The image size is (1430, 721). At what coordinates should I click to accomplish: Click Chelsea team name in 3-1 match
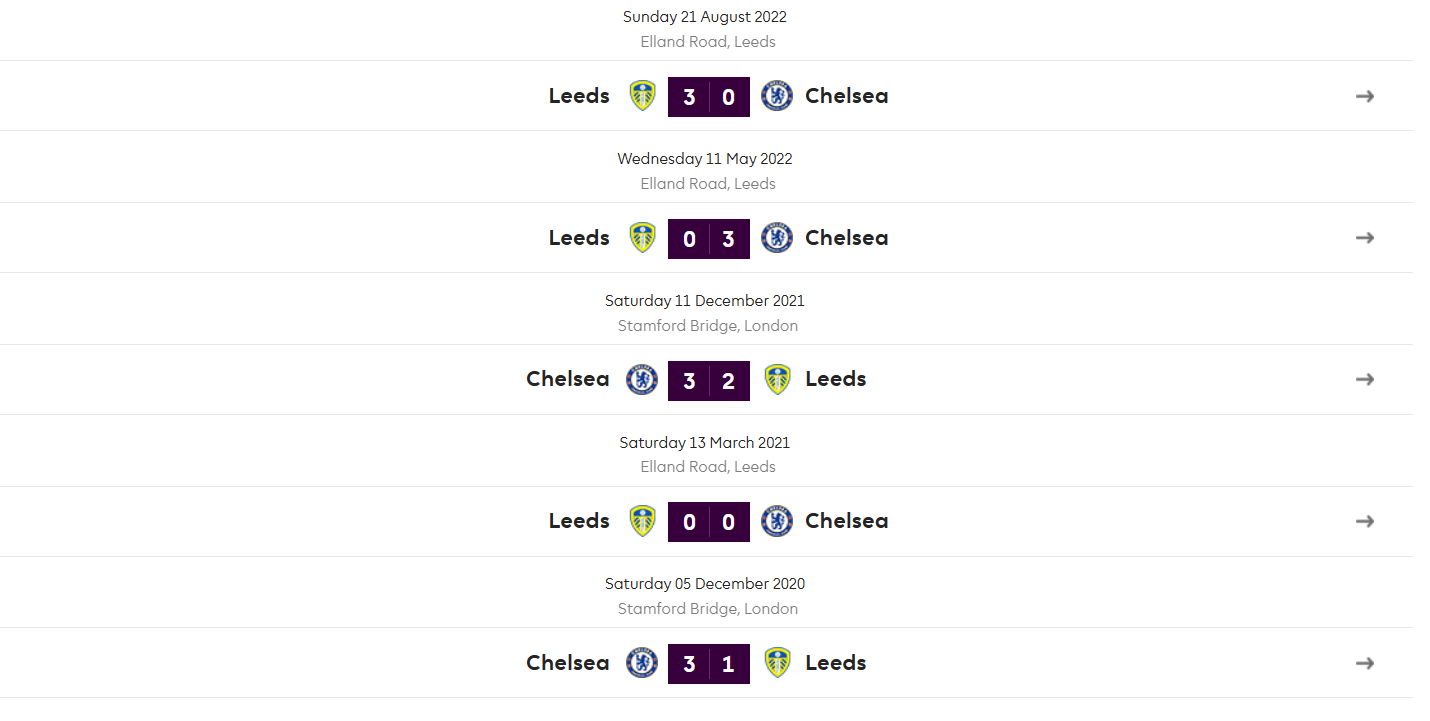(x=568, y=663)
